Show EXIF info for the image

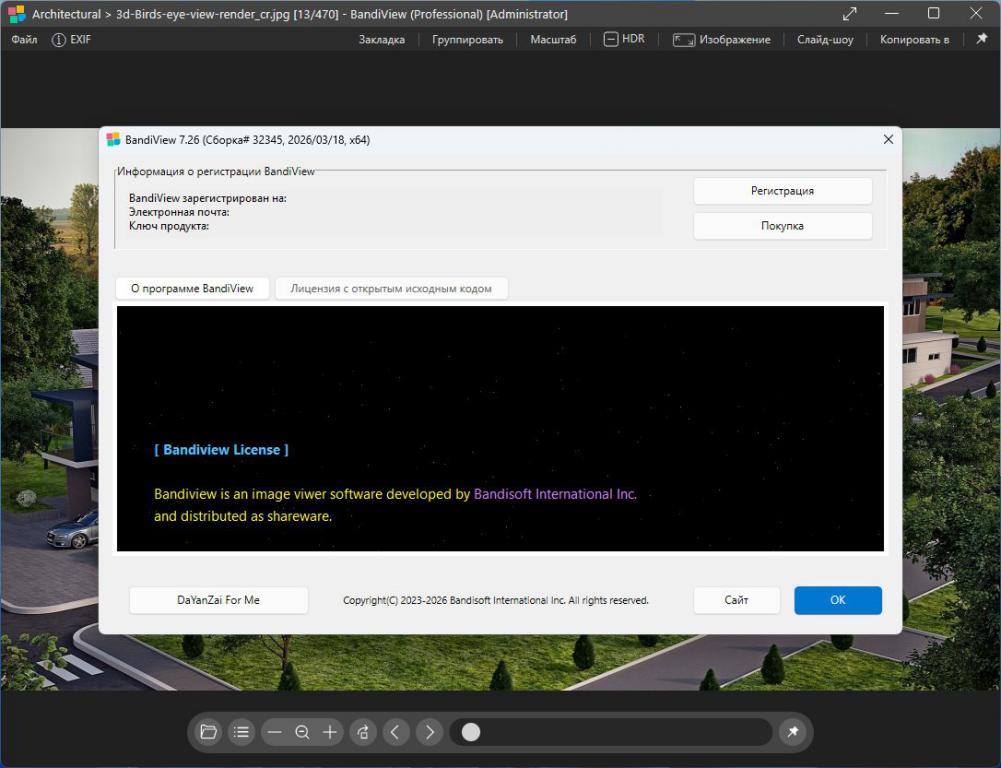[x=71, y=39]
